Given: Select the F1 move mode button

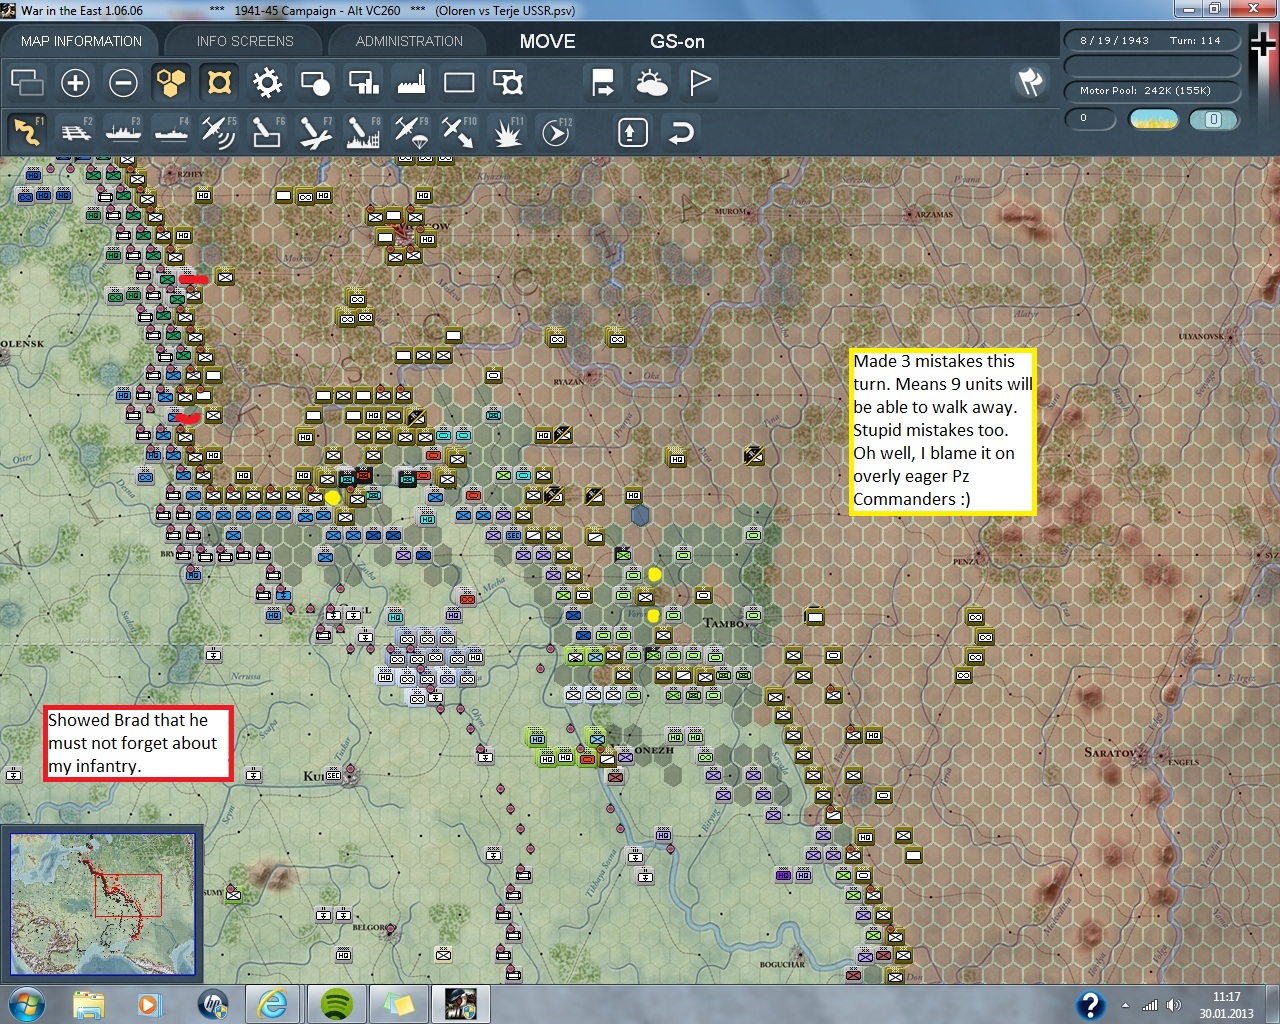Looking at the screenshot, I should [28, 131].
